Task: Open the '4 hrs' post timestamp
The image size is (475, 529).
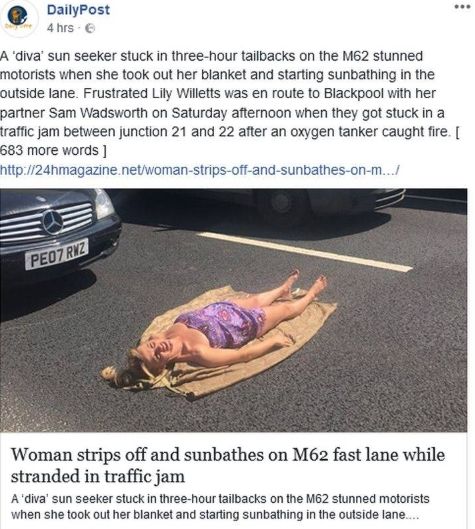Action: pyautogui.click(x=60, y=28)
